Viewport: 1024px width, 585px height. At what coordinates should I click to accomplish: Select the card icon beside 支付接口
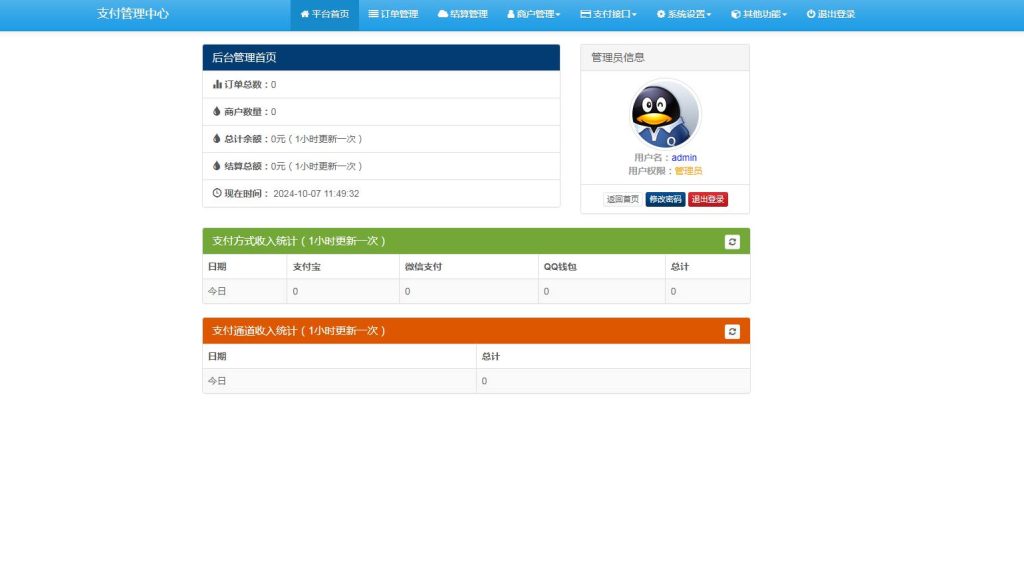coord(584,15)
